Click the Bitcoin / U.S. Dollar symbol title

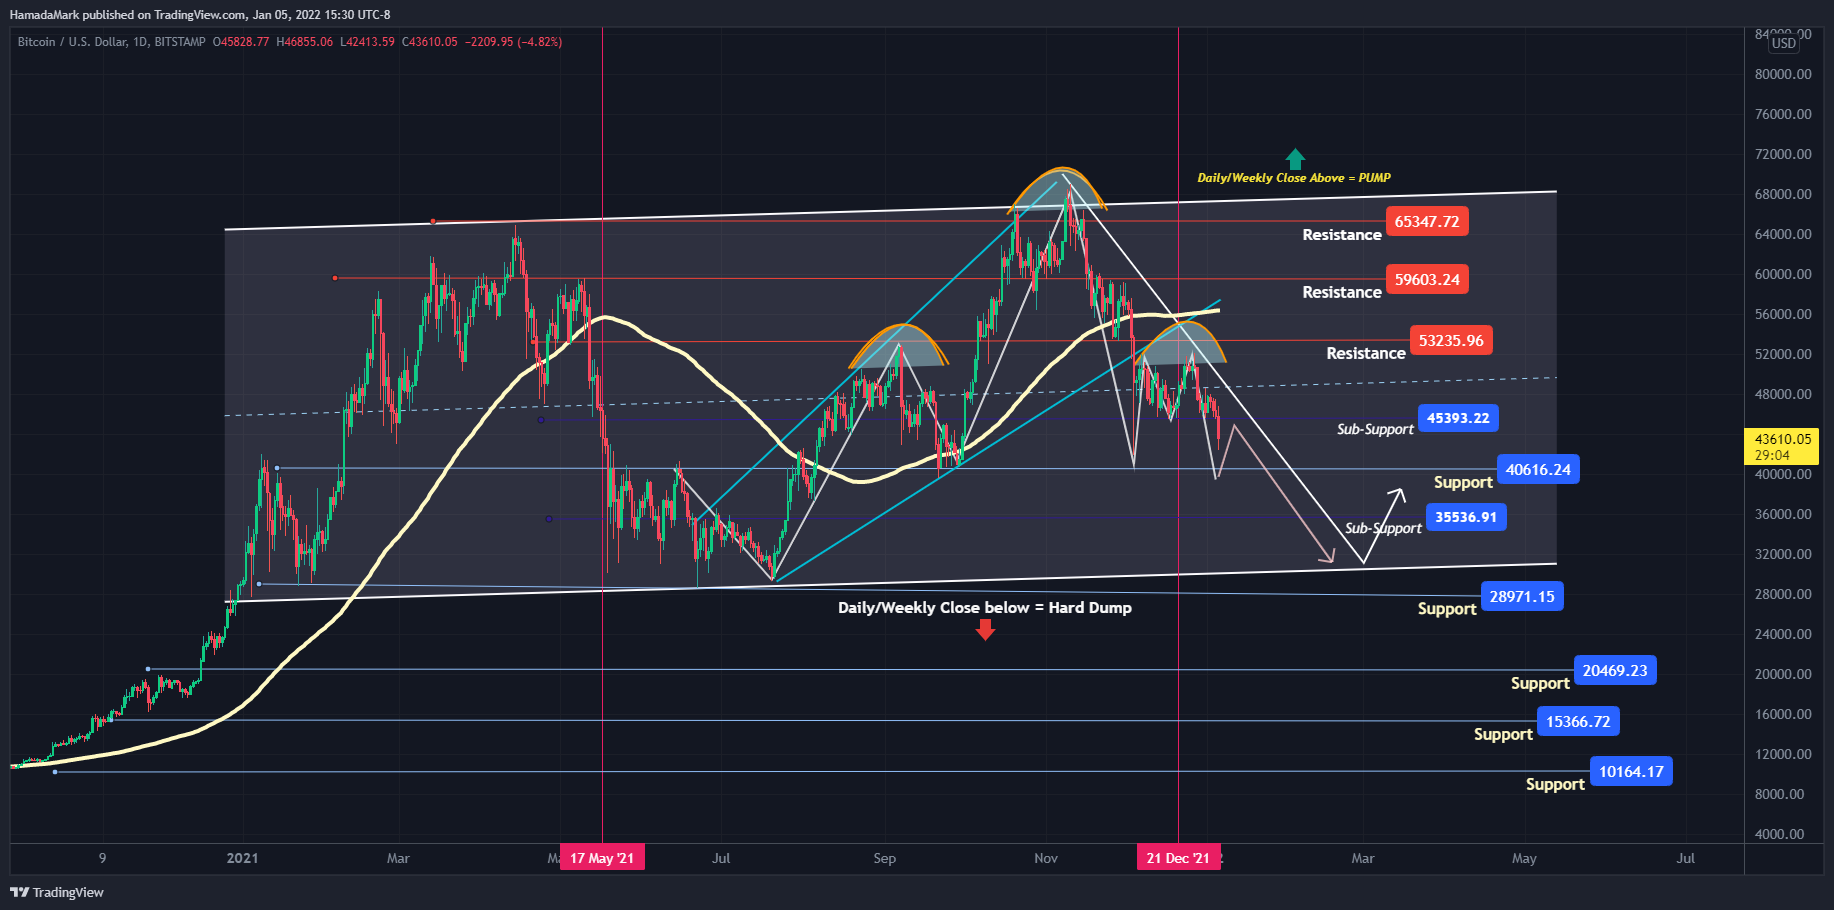coord(111,42)
